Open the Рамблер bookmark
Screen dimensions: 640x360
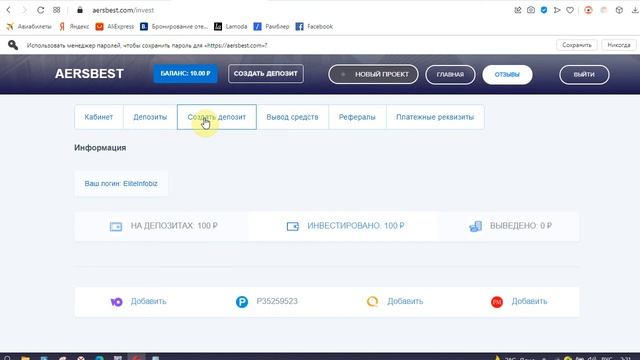(271, 27)
